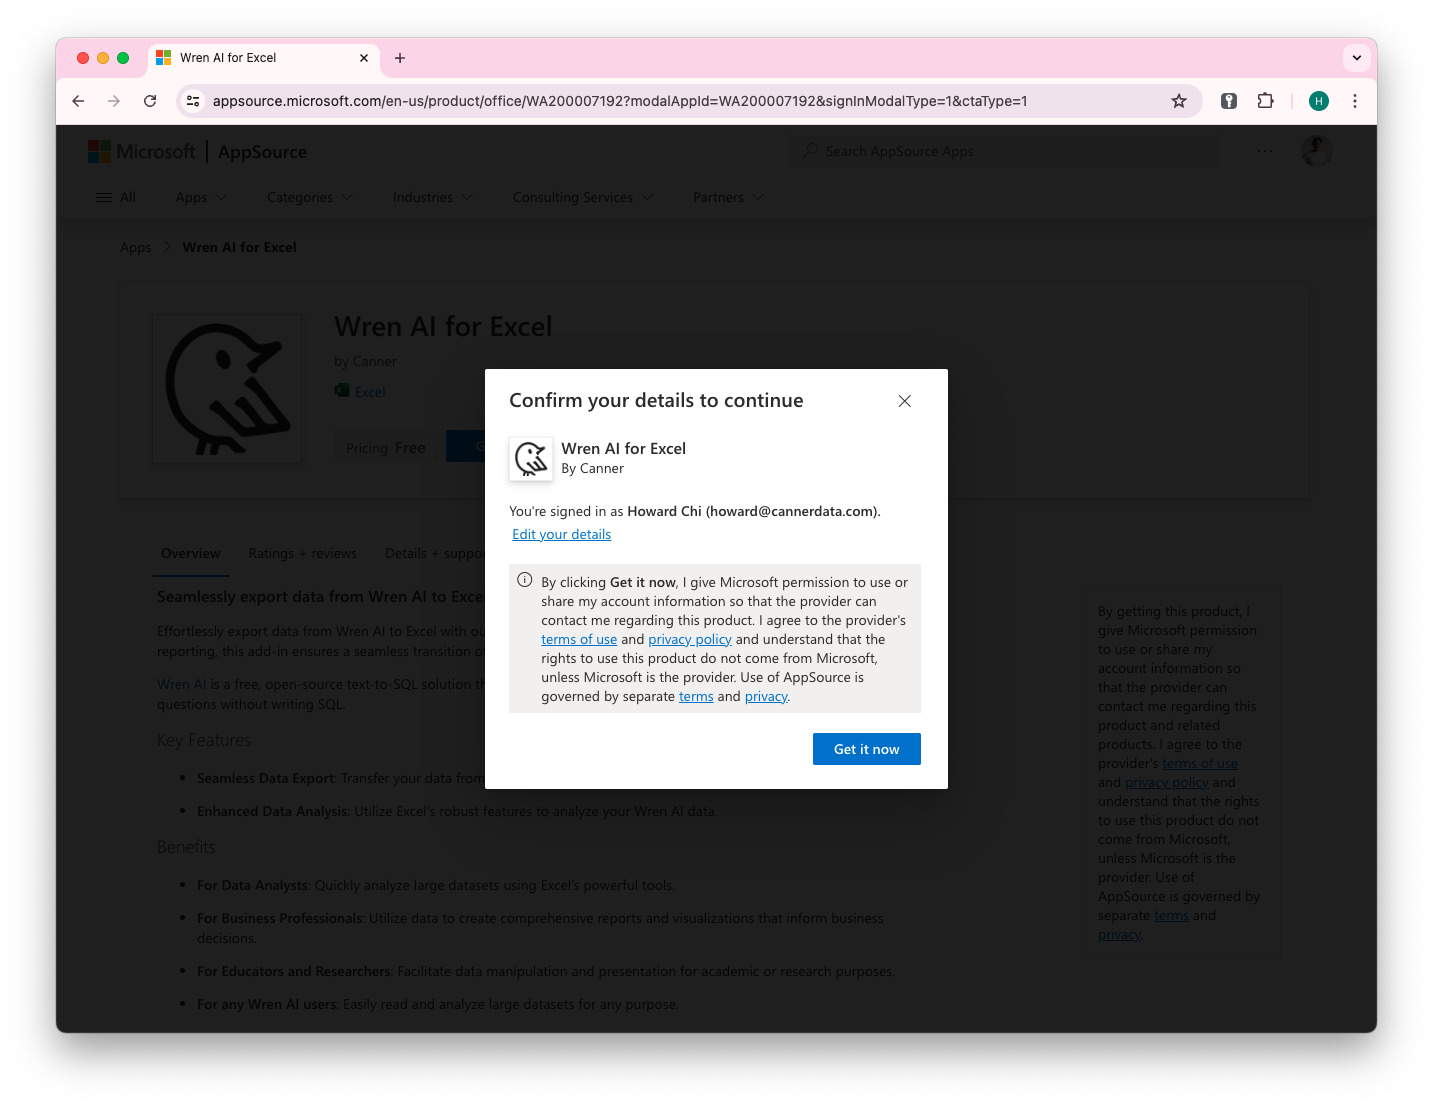Viewport: 1433px width, 1107px height.
Task: Click the Wren AI bird logo in dialog
Action: pyautogui.click(x=531, y=459)
